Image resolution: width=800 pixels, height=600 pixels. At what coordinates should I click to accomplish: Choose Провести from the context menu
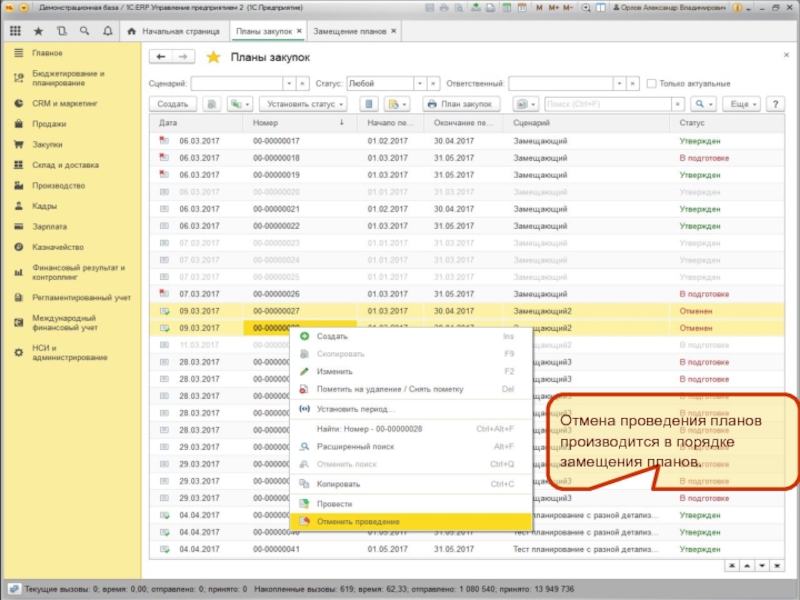click(334, 504)
